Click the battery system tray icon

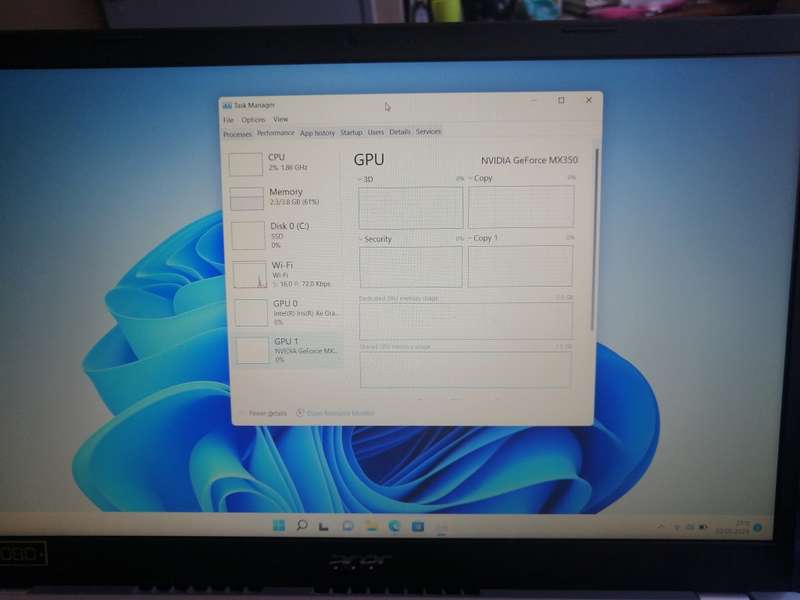click(703, 527)
